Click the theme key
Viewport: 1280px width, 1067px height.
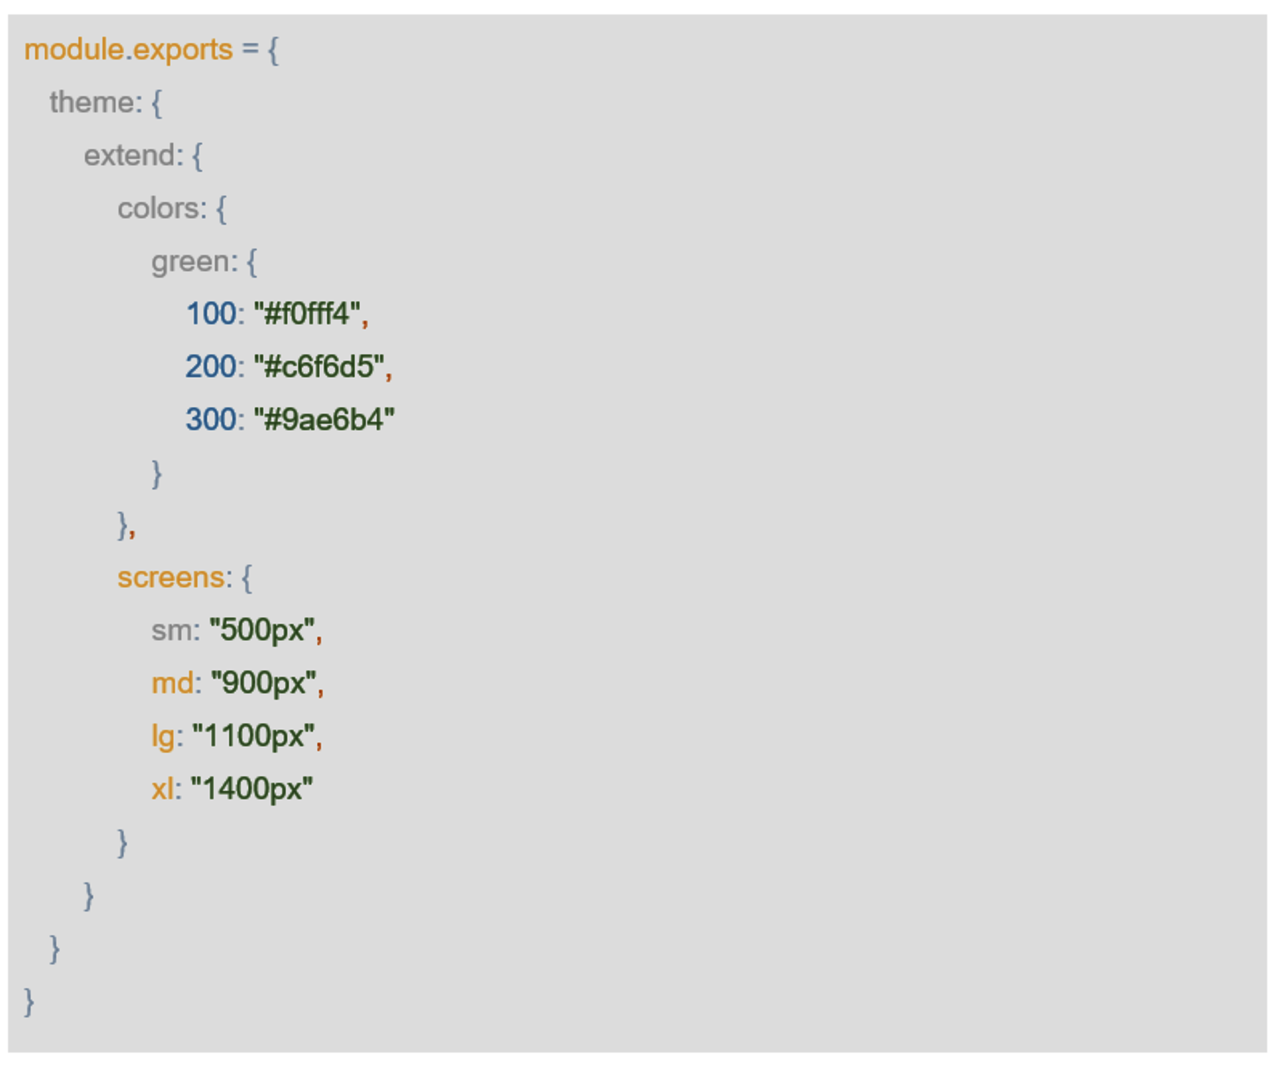click(x=93, y=102)
